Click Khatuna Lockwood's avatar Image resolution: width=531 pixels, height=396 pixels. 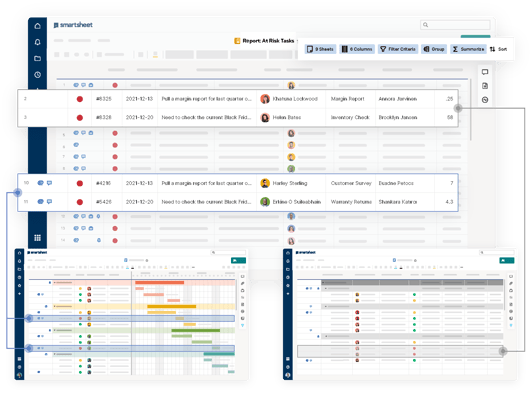tap(265, 99)
